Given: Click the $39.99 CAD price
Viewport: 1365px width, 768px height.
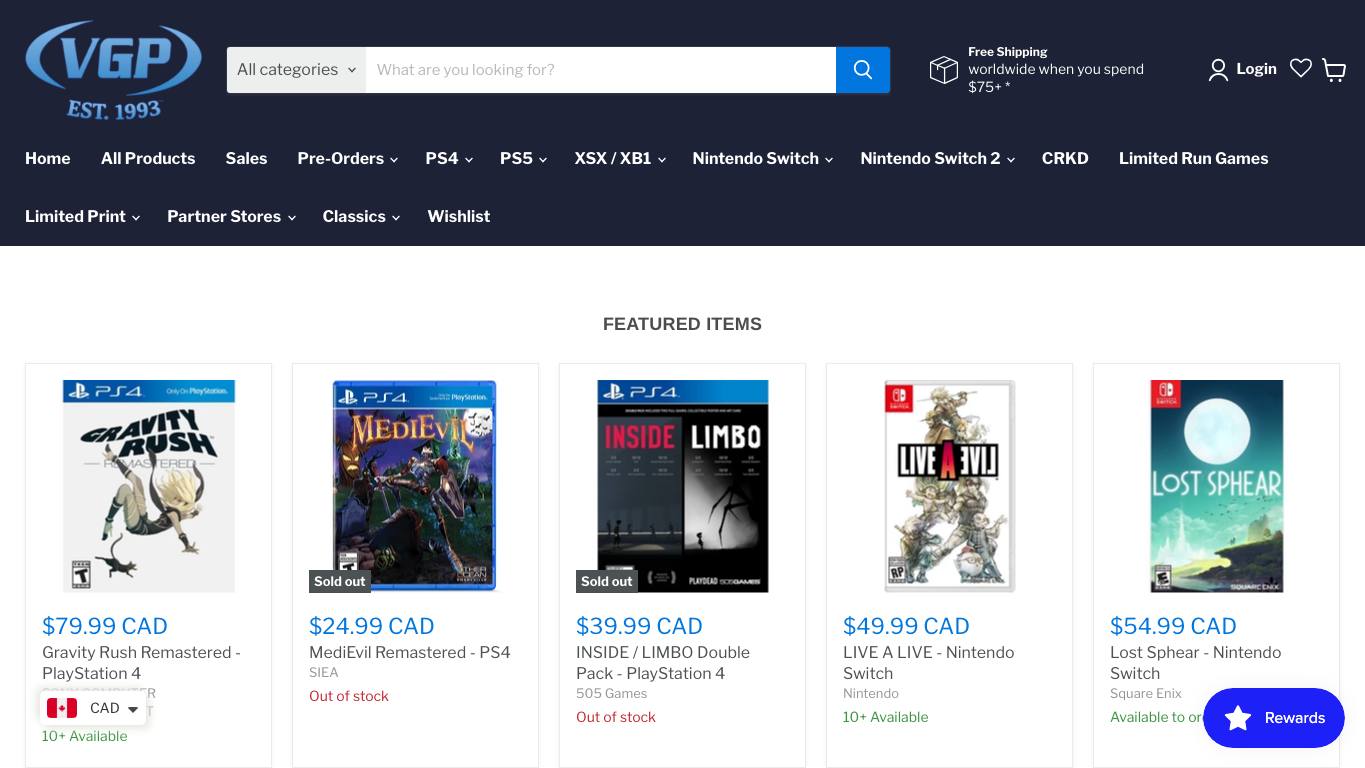Looking at the screenshot, I should click(x=639, y=626).
